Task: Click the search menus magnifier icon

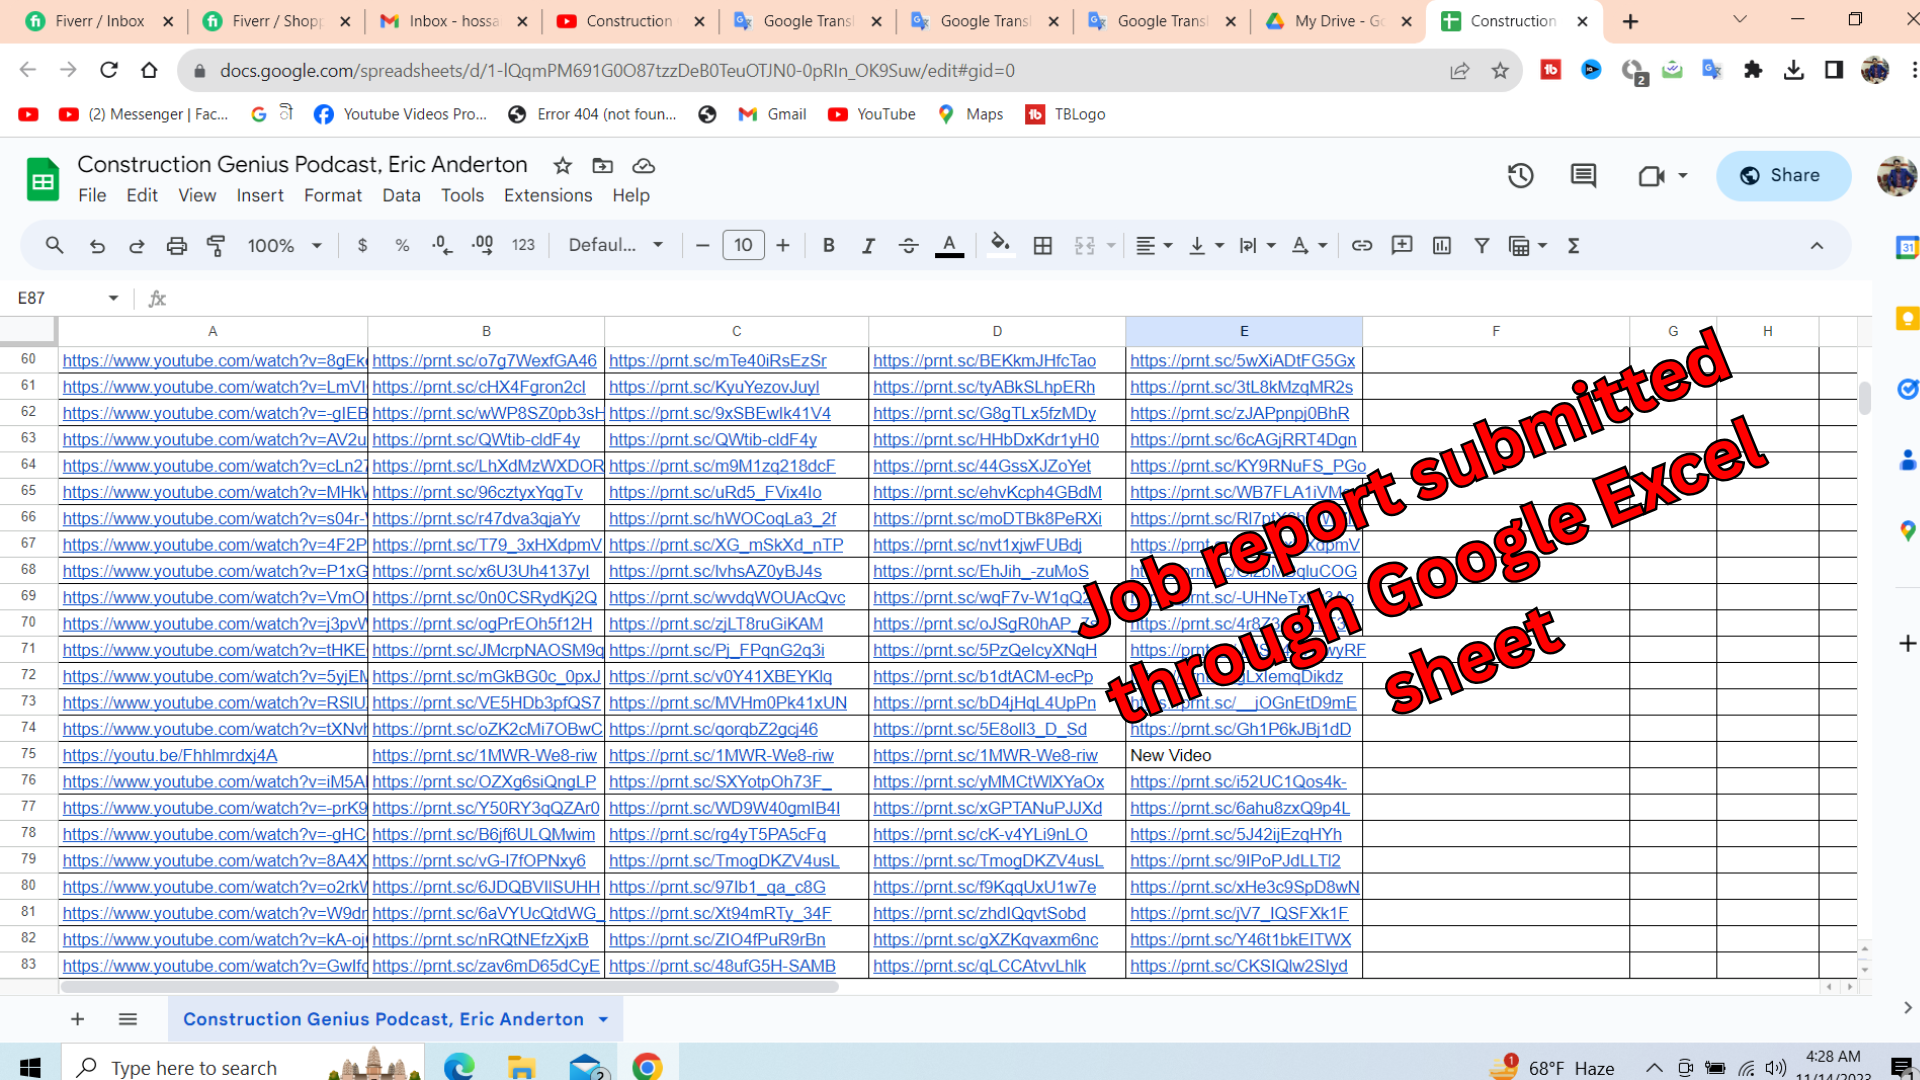Action: pos(55,245)
